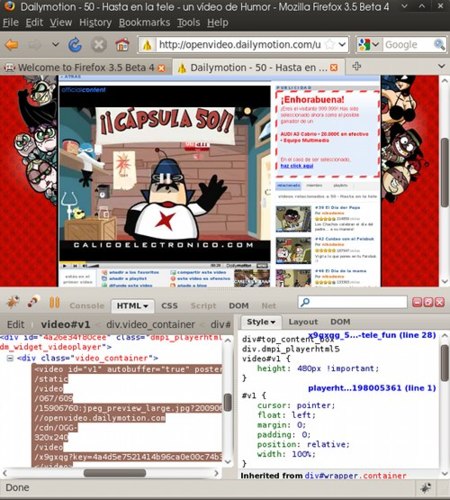The width and height of the screenshot is (450, 500).
Task: Open stylesheet link playerht line 1
Action: (372, 388)
